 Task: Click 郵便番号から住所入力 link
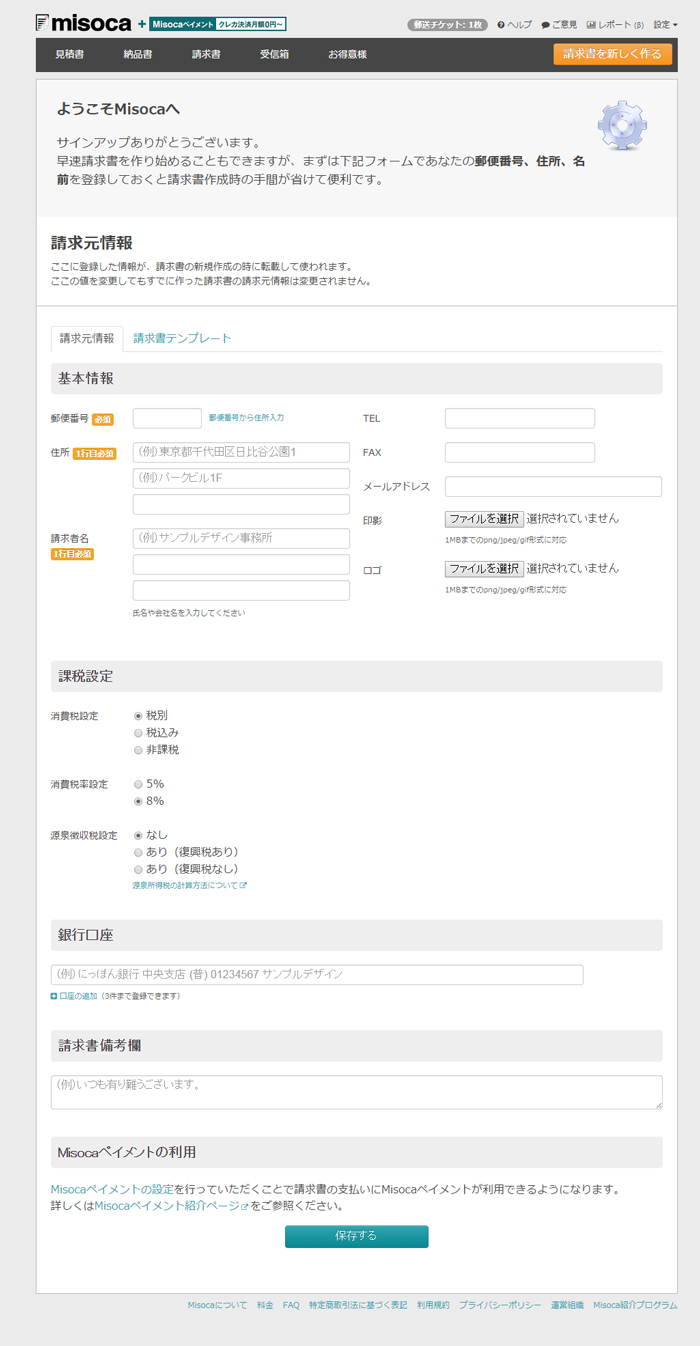tap(246, 417)
